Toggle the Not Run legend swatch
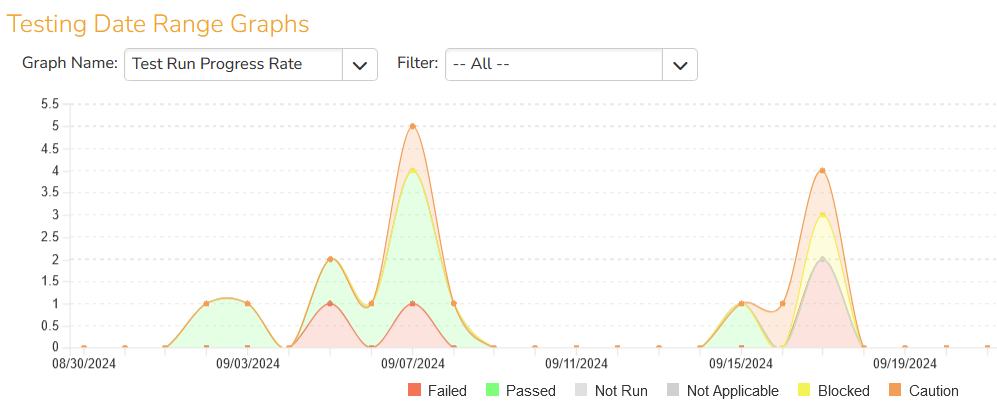Viewport: 997px width, 408px height. click(580, 390)
